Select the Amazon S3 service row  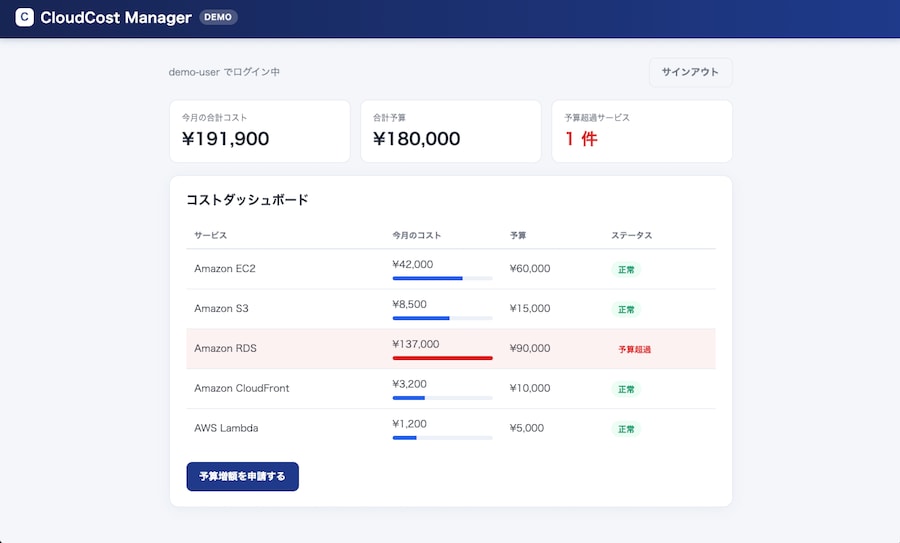(x=451, y=309)
